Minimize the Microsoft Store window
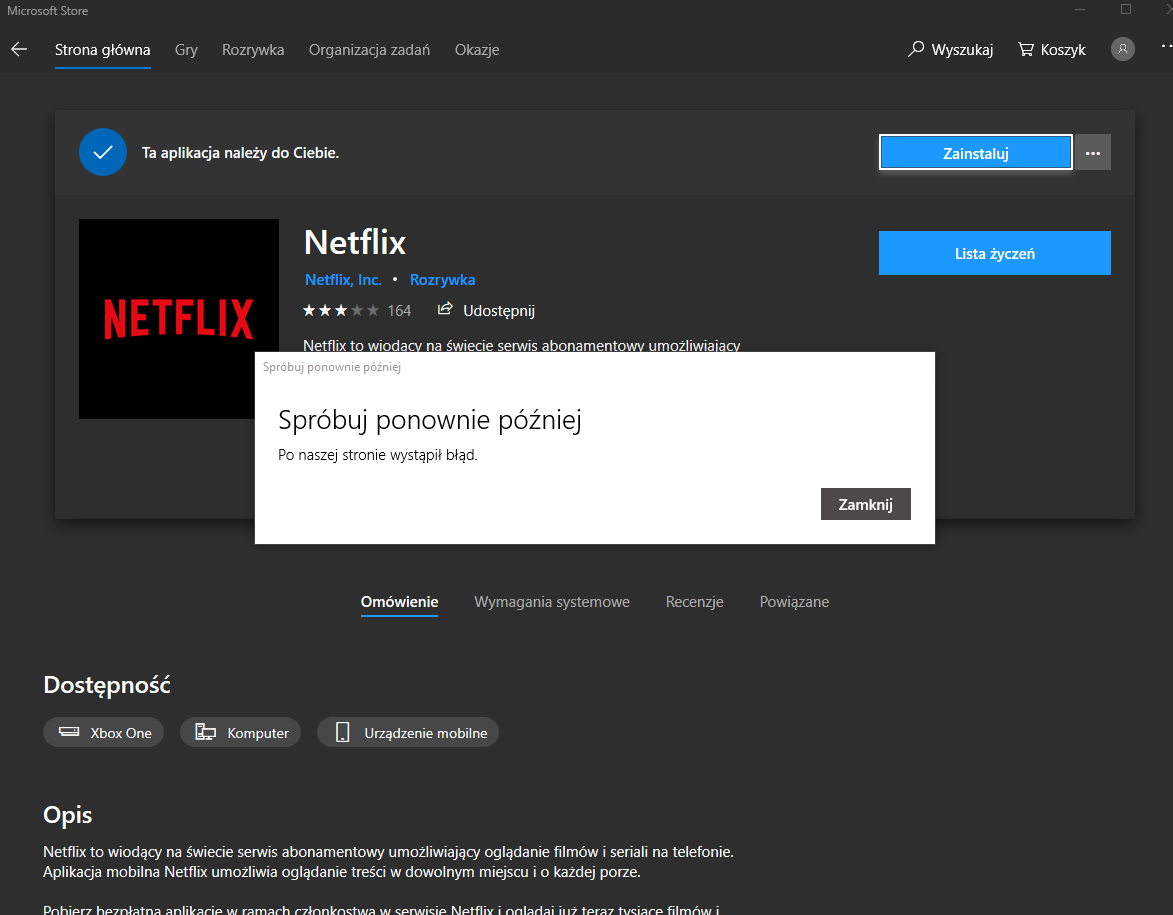 (1080, 10)
